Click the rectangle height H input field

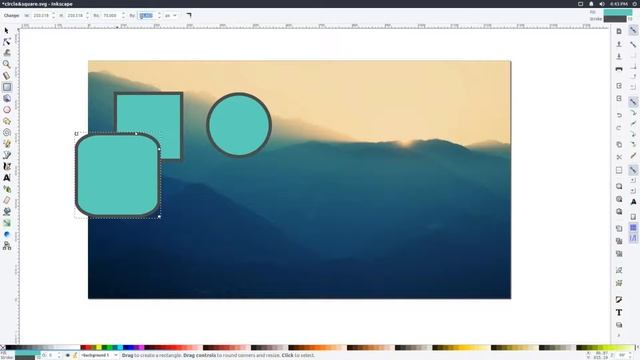[x=76, y=16]
